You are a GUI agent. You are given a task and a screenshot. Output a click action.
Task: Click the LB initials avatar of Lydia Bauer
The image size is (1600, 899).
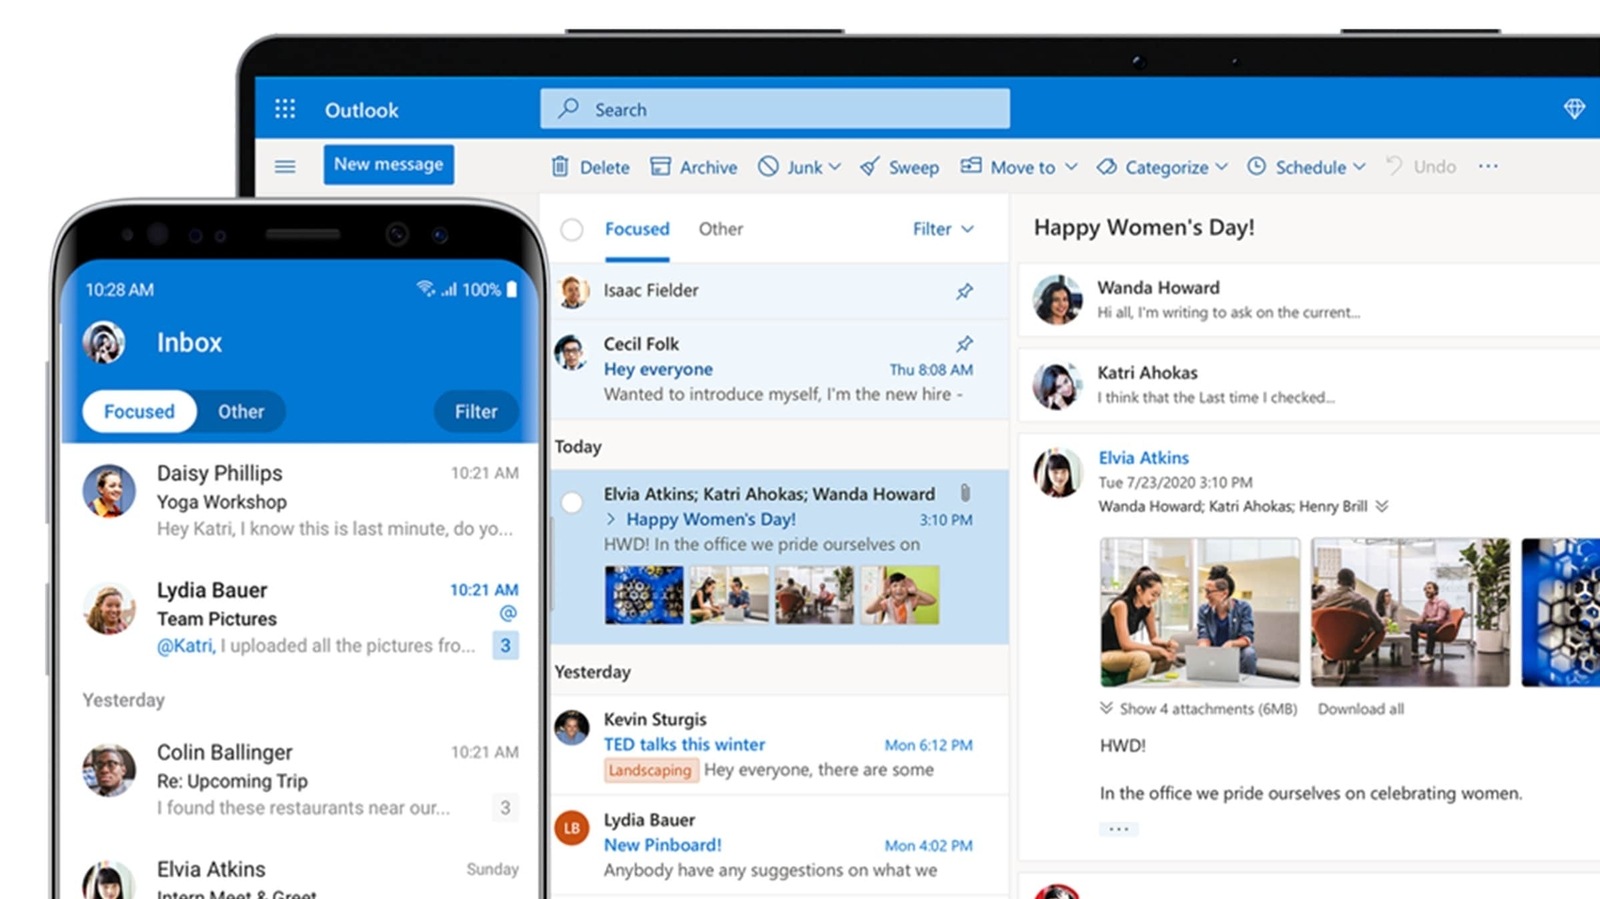click(572, 828)
